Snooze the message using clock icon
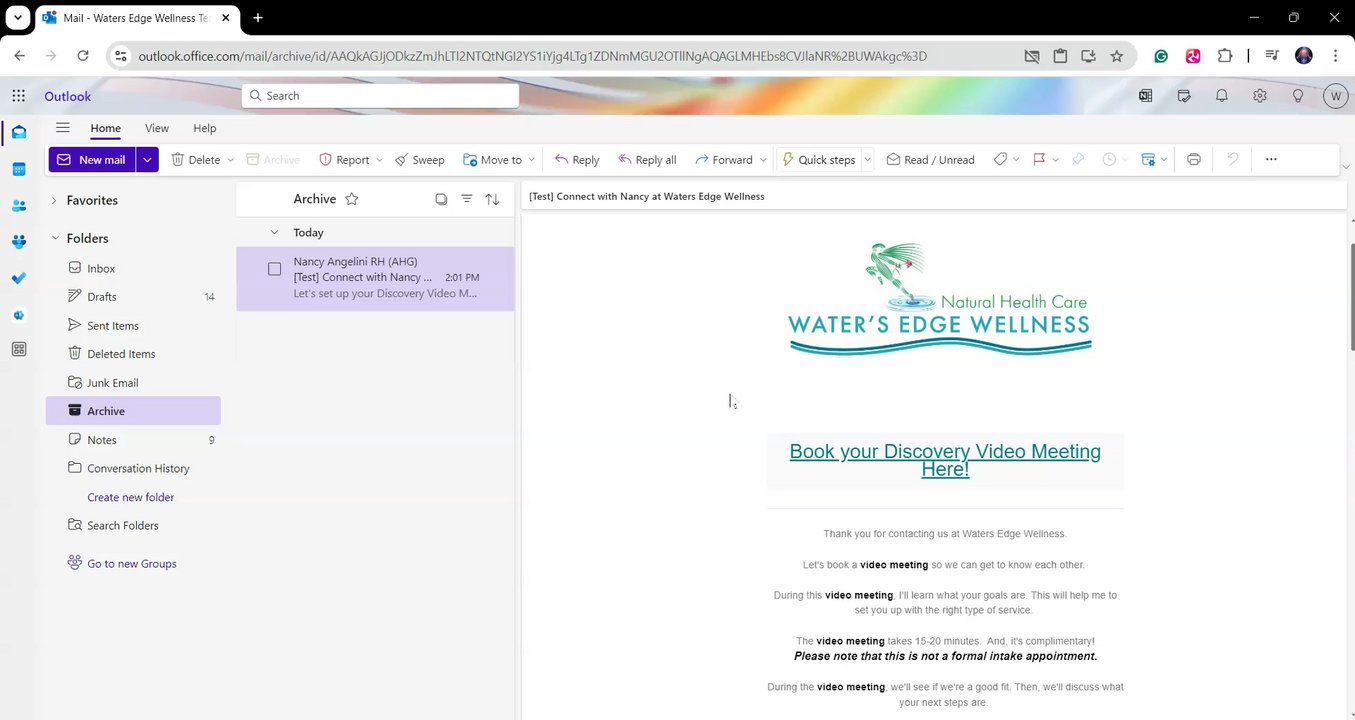The width and height of the screenshot is (1355, 720). pyautogui.click(x=1109, y=159)
